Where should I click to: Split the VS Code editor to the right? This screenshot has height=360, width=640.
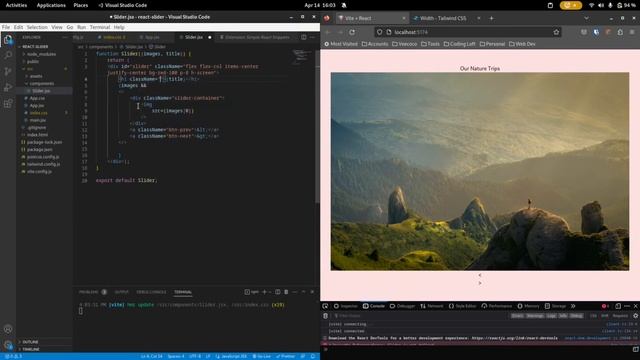coord(304,37)
